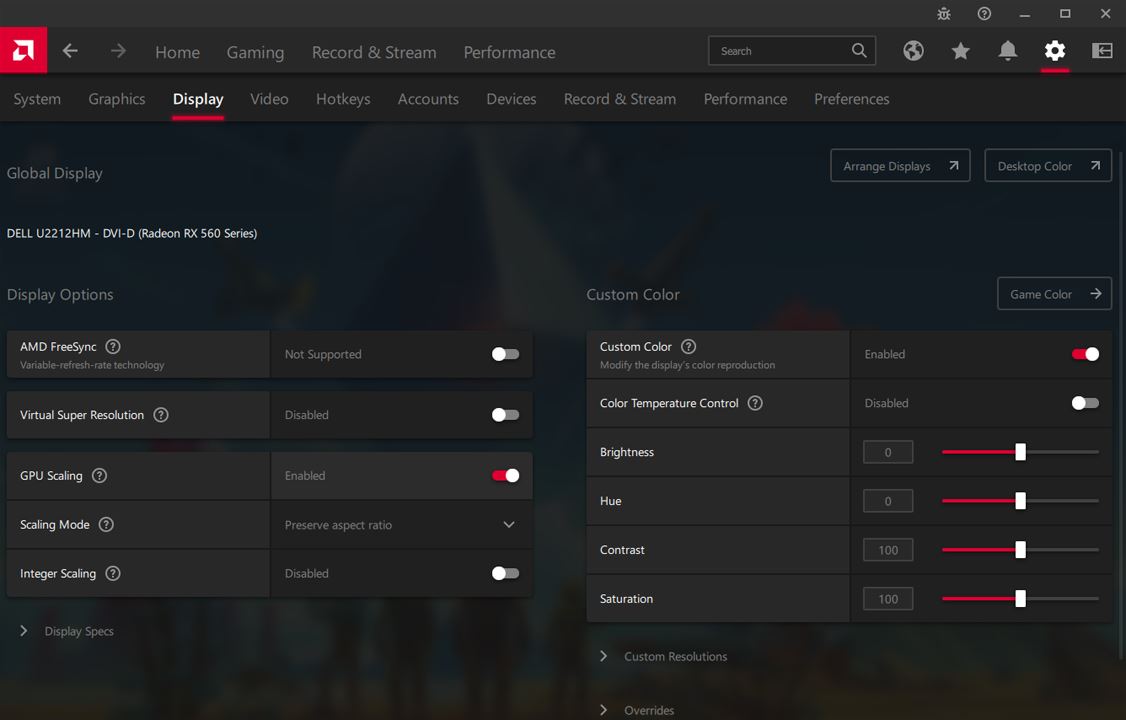Click the settings gear icon

pos(1055,51)
